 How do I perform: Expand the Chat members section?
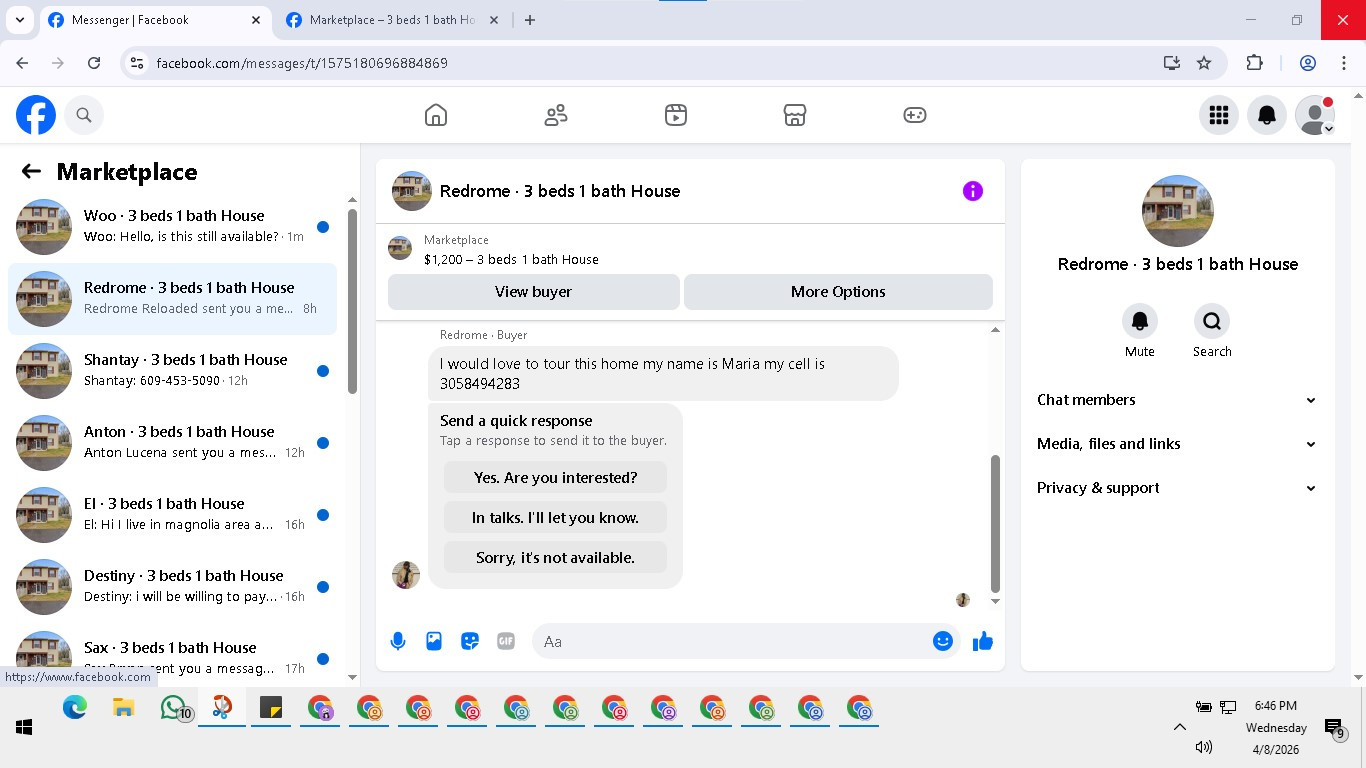coord(1178,400)
